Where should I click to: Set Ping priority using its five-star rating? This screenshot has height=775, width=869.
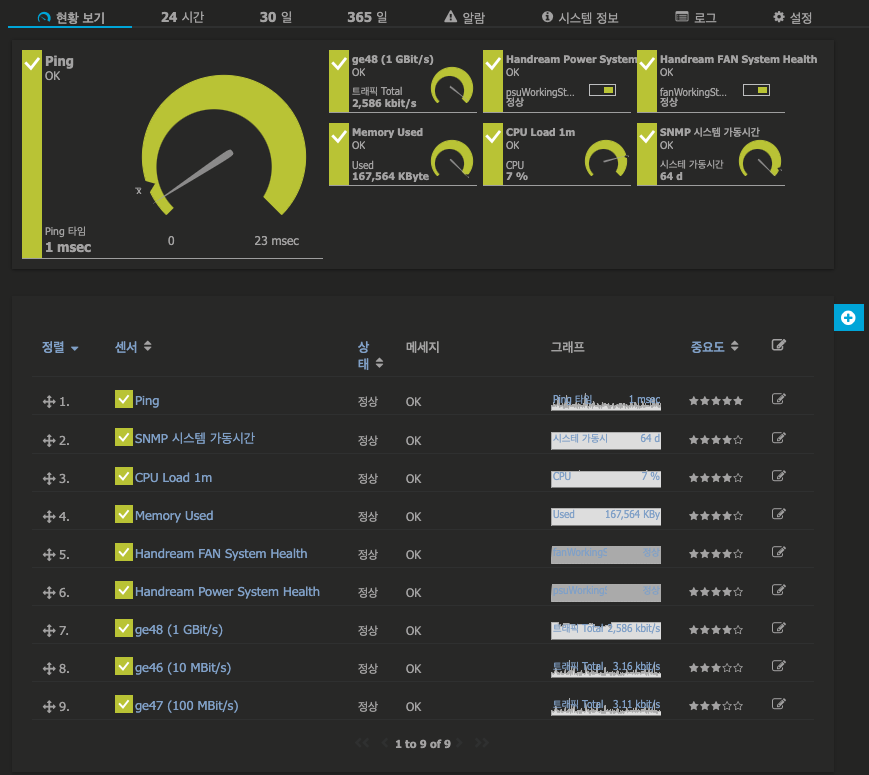(715, 401)
